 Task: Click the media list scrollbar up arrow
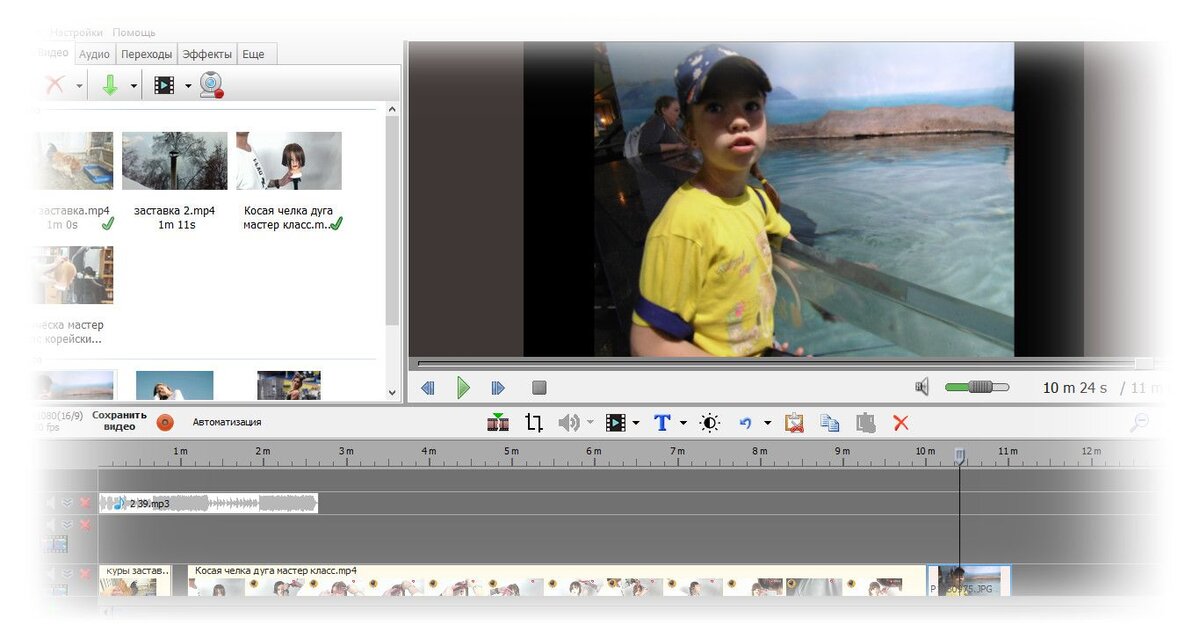[392, 109]
